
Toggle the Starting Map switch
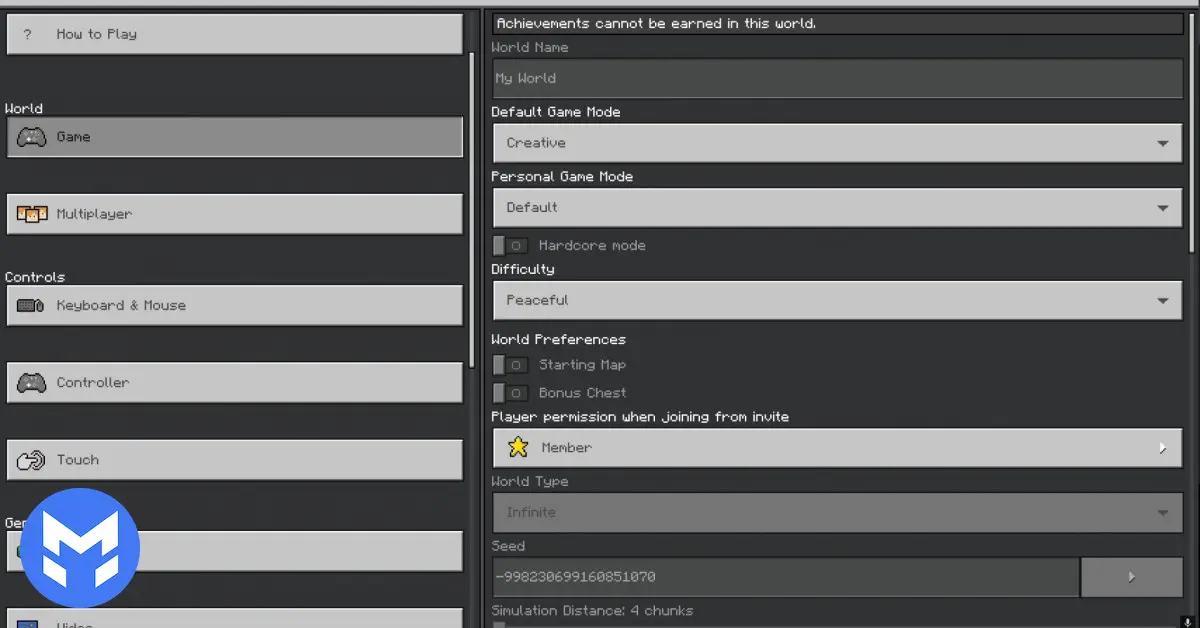click(510, 366)
